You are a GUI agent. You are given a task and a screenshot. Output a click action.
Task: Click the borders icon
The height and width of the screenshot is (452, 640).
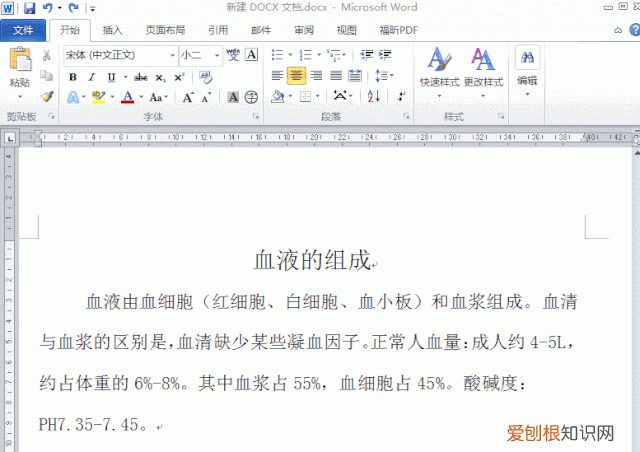point(305,97)
